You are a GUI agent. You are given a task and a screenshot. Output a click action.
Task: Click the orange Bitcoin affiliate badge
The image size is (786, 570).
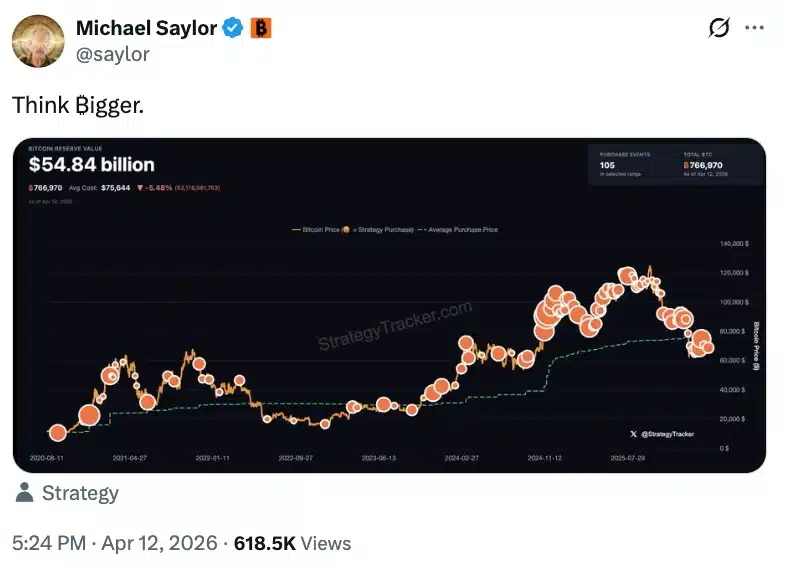[261, 28]
